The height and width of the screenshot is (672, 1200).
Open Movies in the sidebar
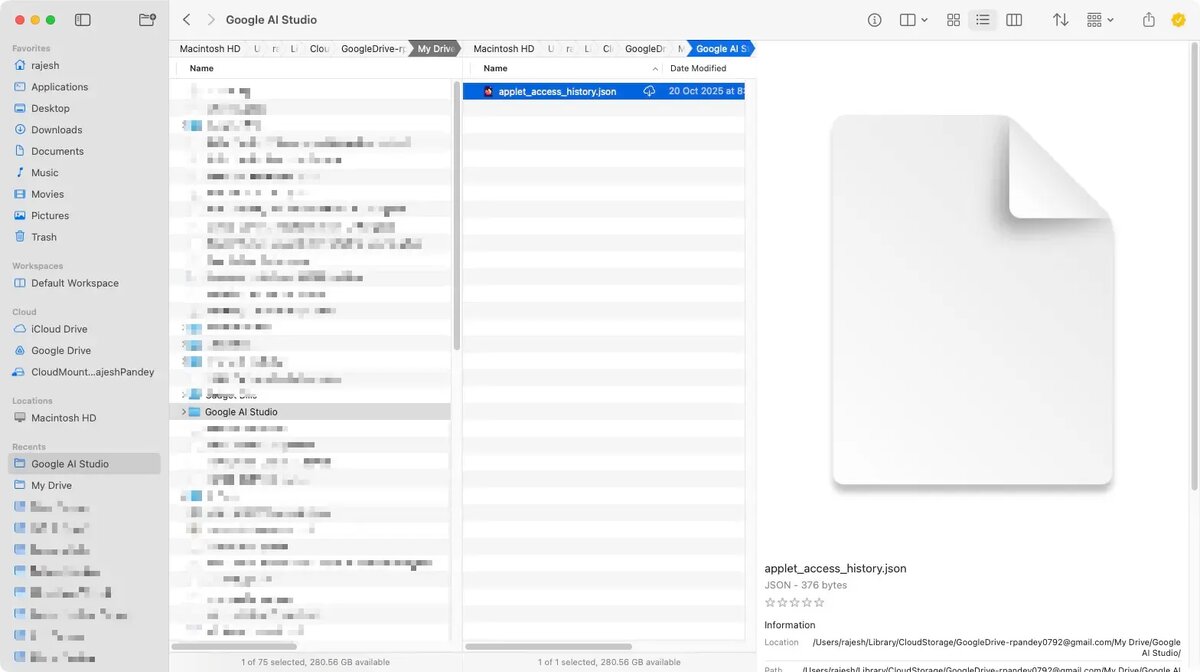point(47,194)
